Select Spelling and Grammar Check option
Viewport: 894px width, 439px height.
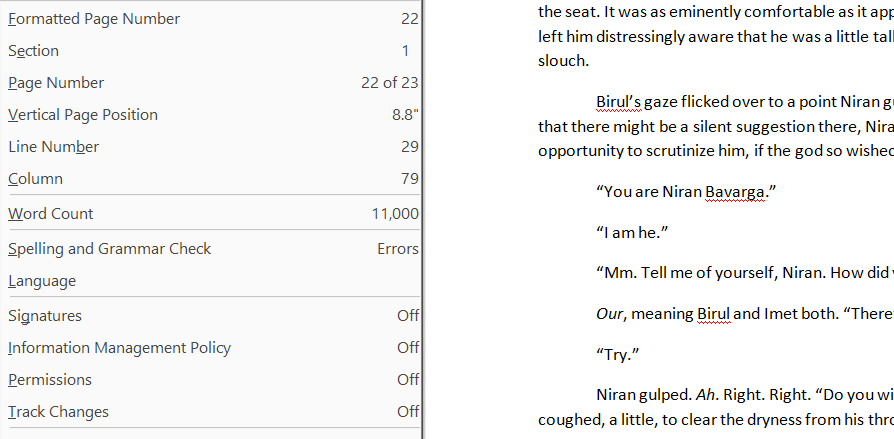110,249
